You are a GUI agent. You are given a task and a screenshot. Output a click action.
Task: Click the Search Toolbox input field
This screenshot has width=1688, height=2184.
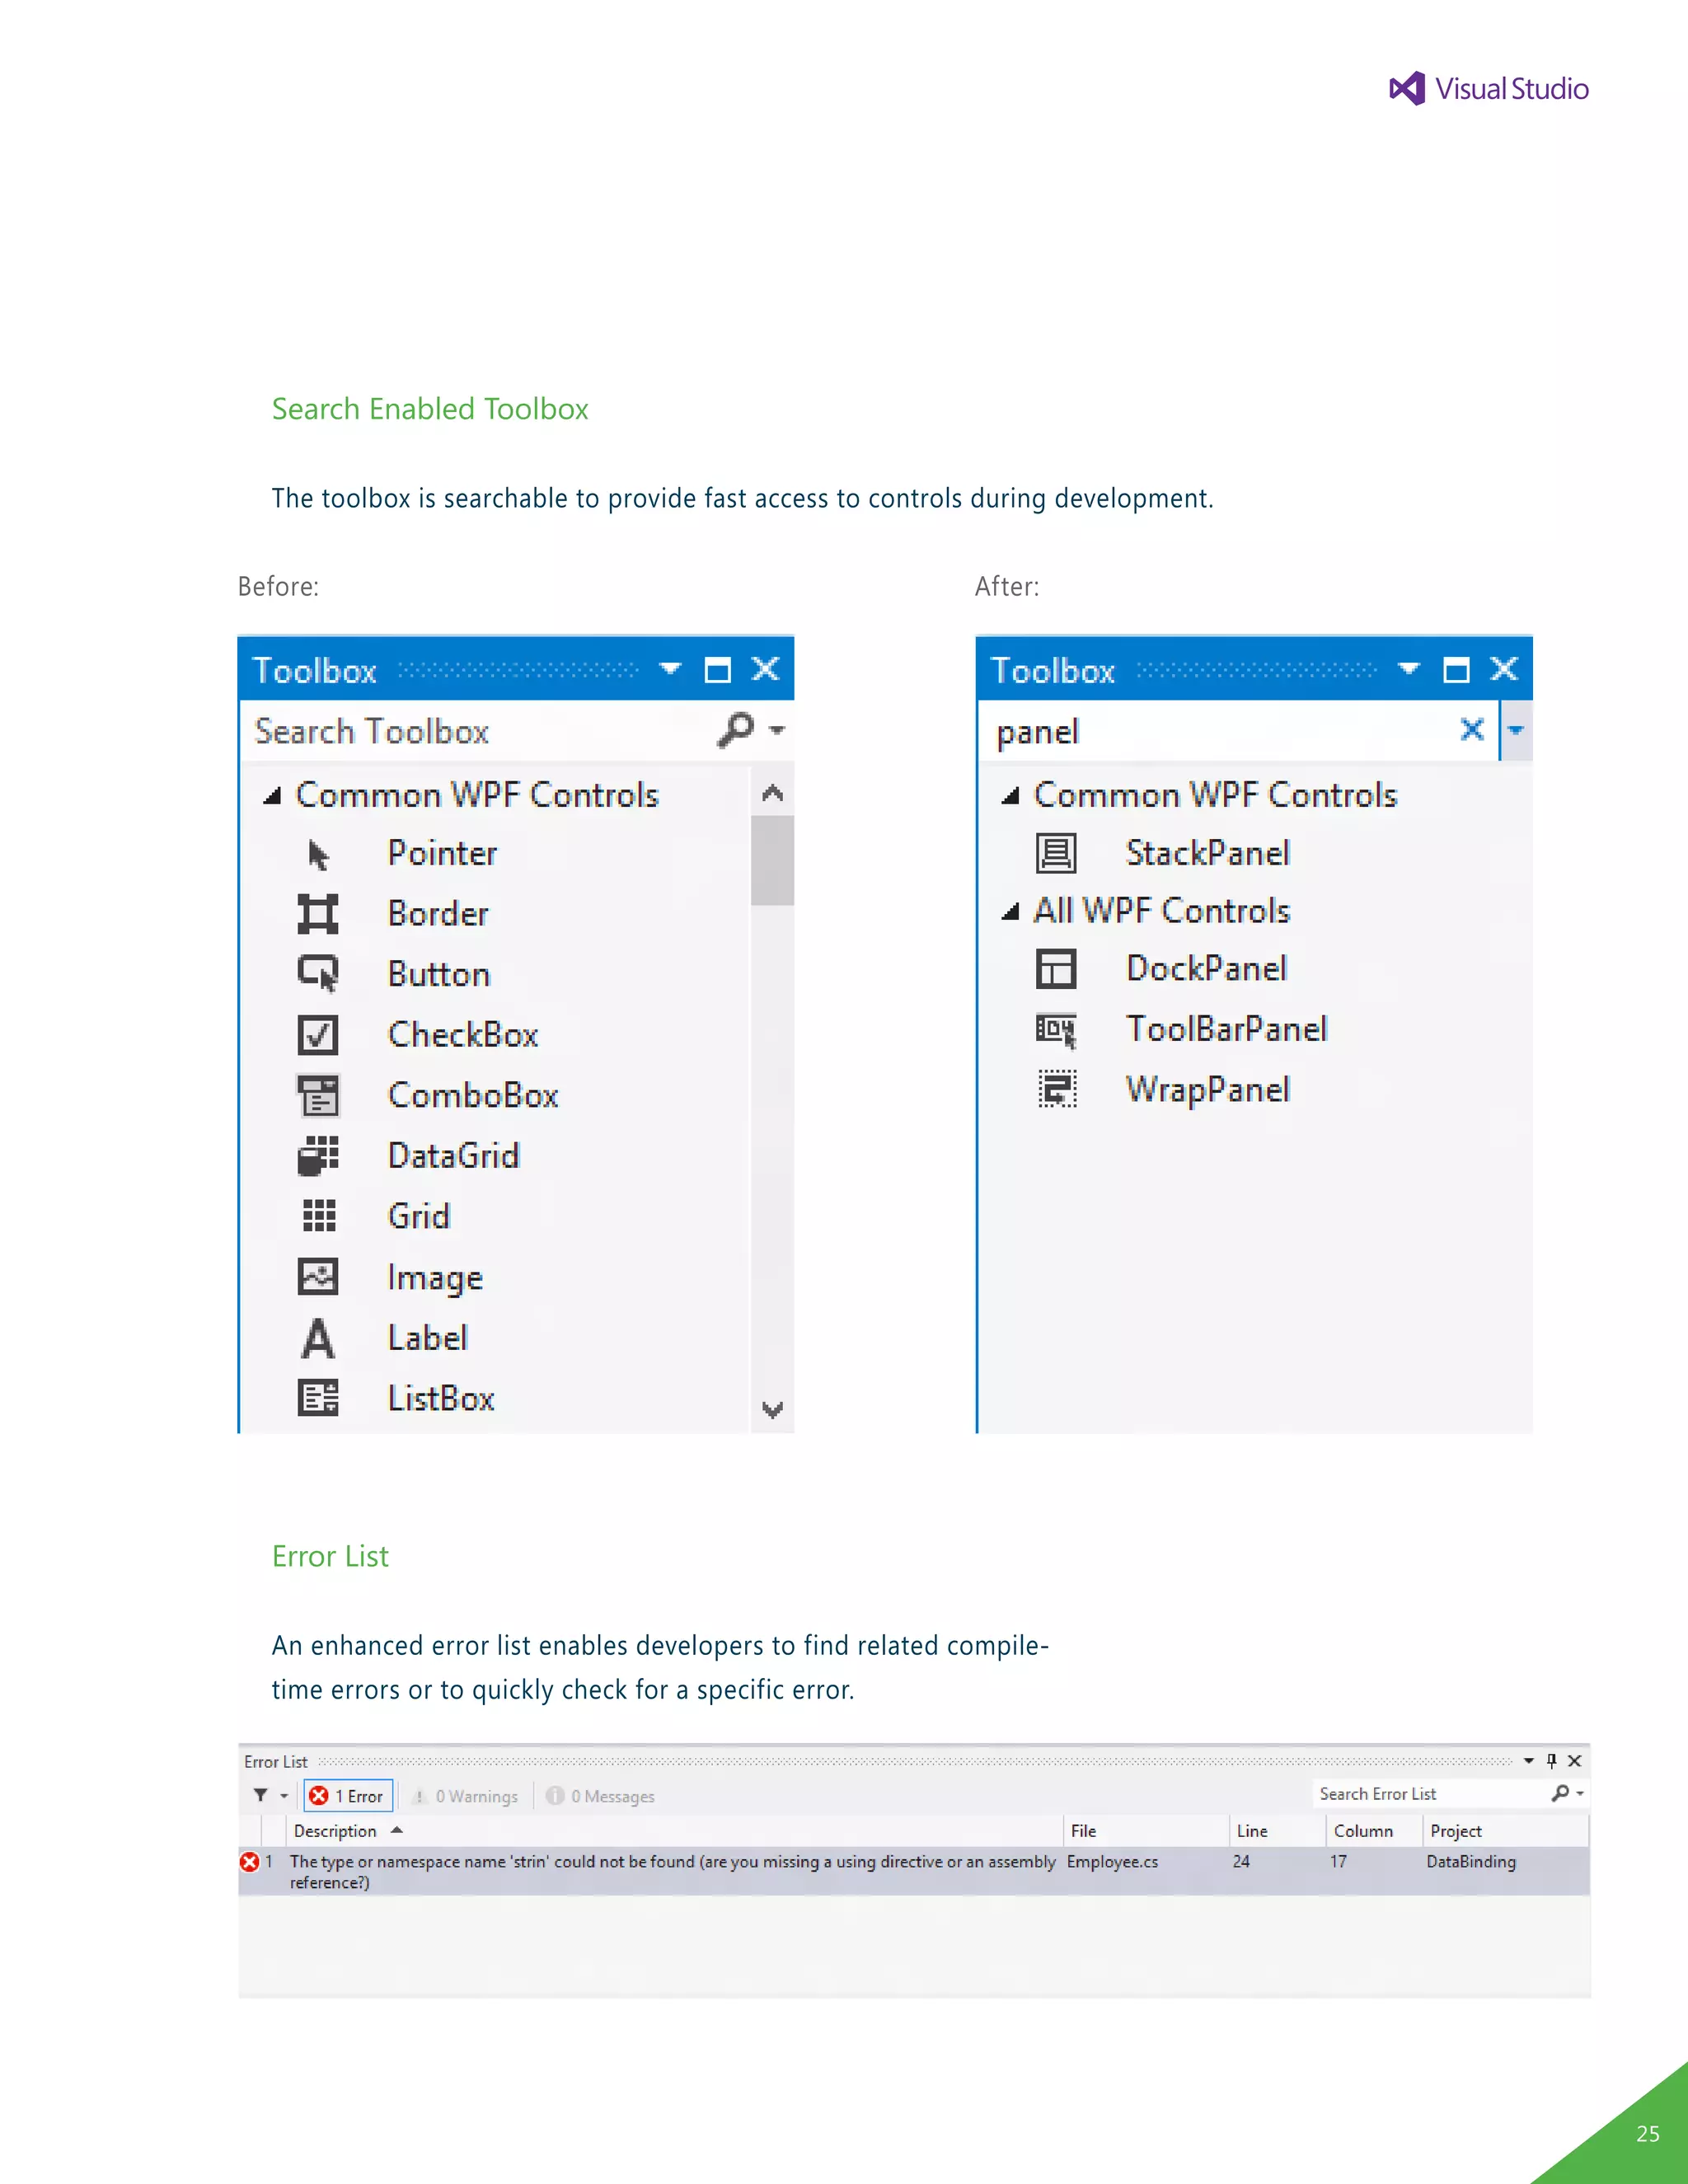click(480, 731)
